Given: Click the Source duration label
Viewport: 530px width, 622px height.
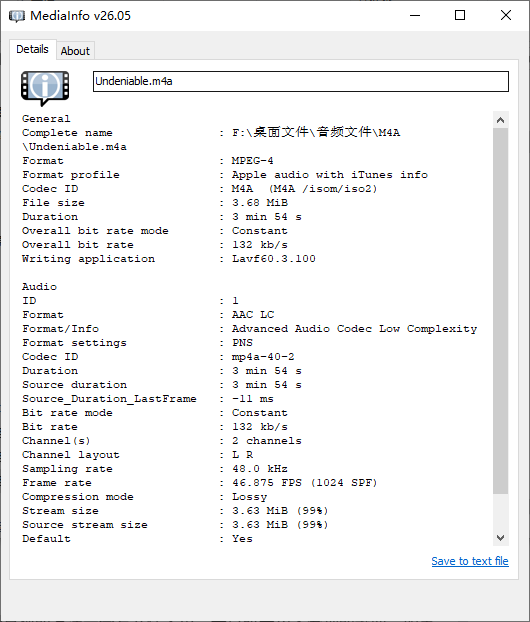Looking at the screenshot, I should click(x=75, y=384).
